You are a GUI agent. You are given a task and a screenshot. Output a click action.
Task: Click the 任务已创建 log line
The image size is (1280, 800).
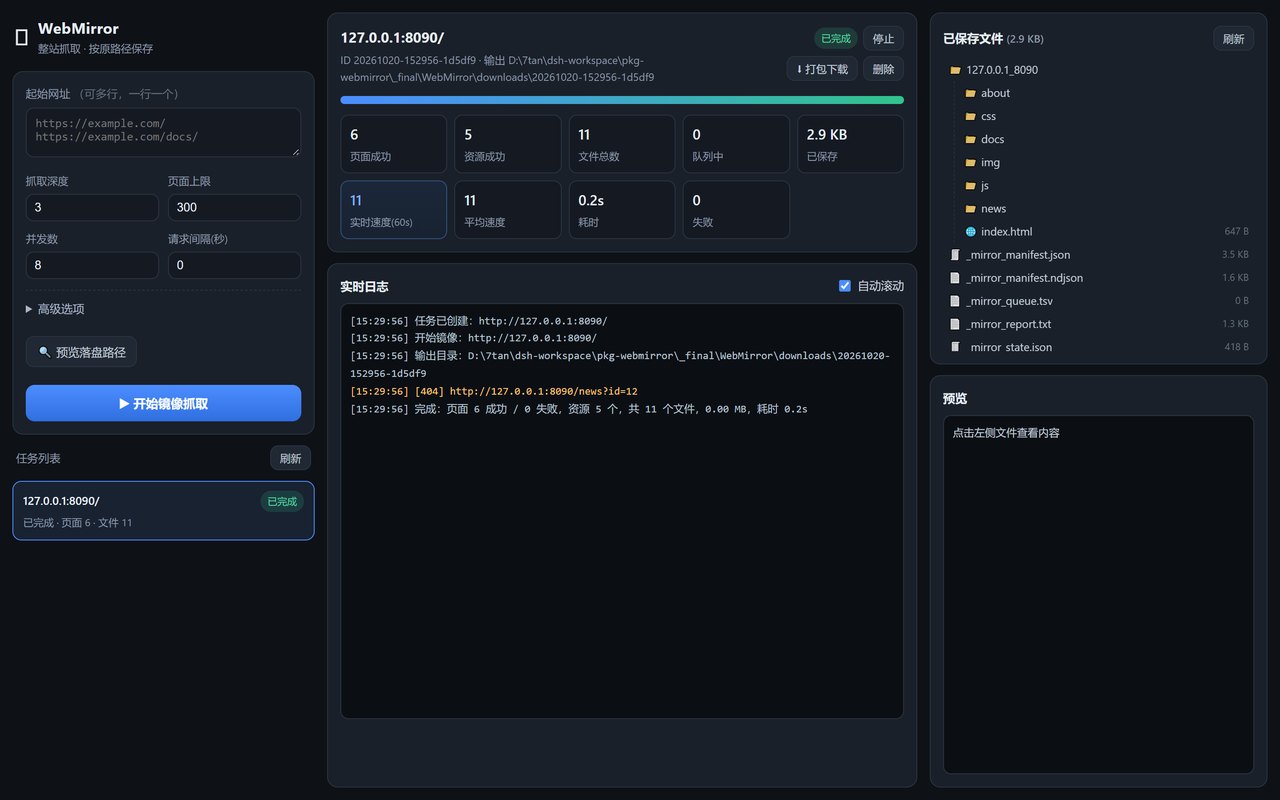[x=479, y=321]
